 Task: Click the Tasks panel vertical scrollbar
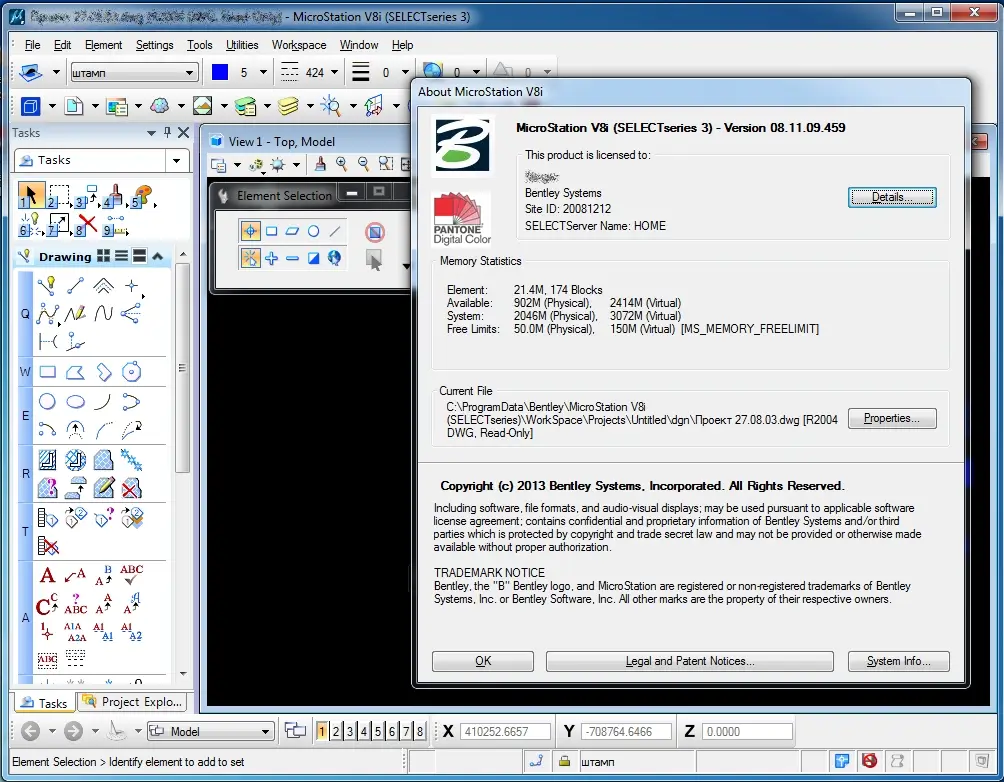coord(182,368)
